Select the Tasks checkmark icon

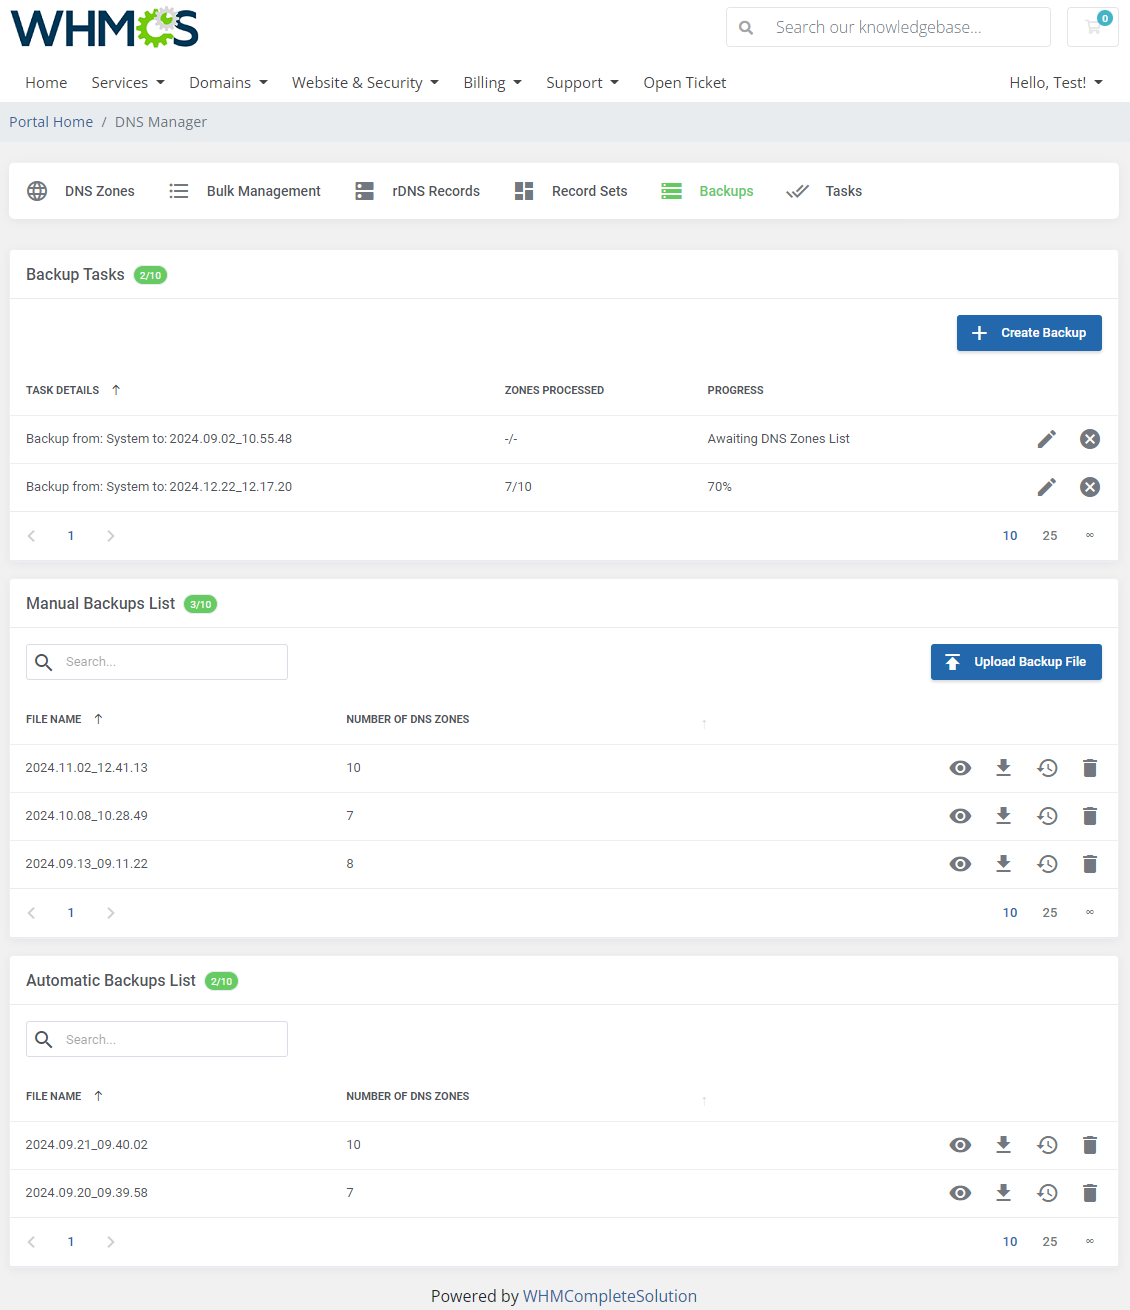798,191
